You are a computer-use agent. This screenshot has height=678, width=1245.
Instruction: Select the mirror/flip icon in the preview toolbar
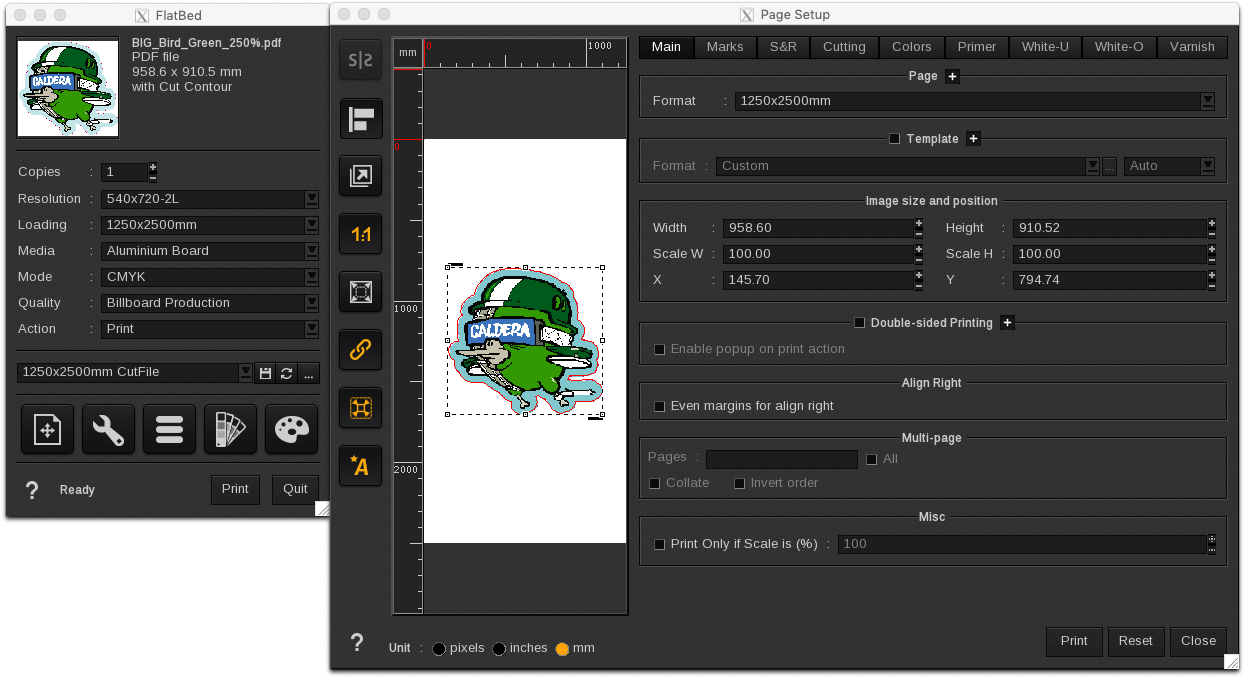(360, 59)
